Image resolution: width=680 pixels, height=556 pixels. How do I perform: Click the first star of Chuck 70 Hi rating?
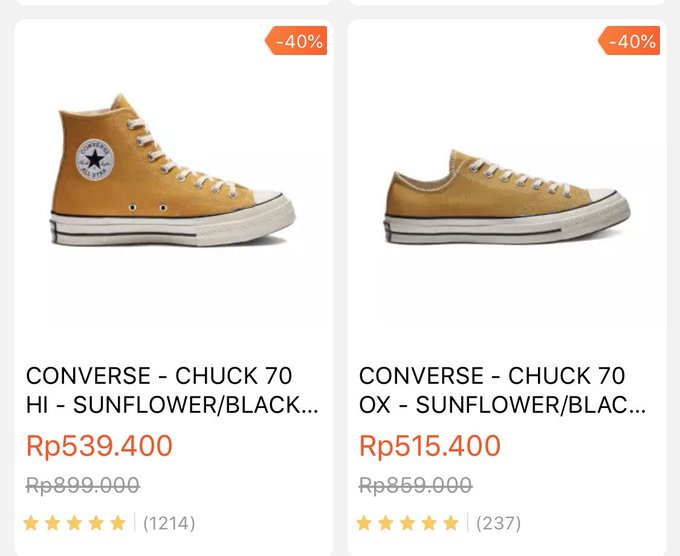click(x=31, y=523)
